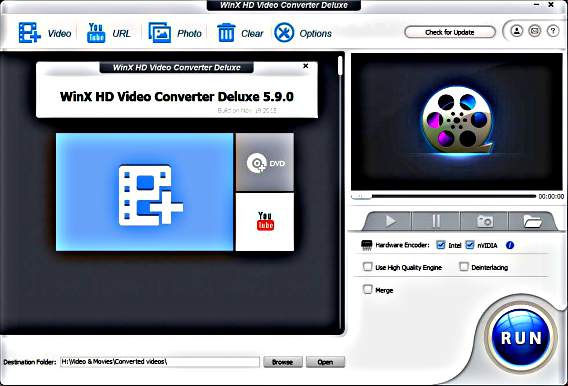This screenshot has height=386, width=568.
Task: Click the 00:00:00 preview time
Action: tap(551, 196)
